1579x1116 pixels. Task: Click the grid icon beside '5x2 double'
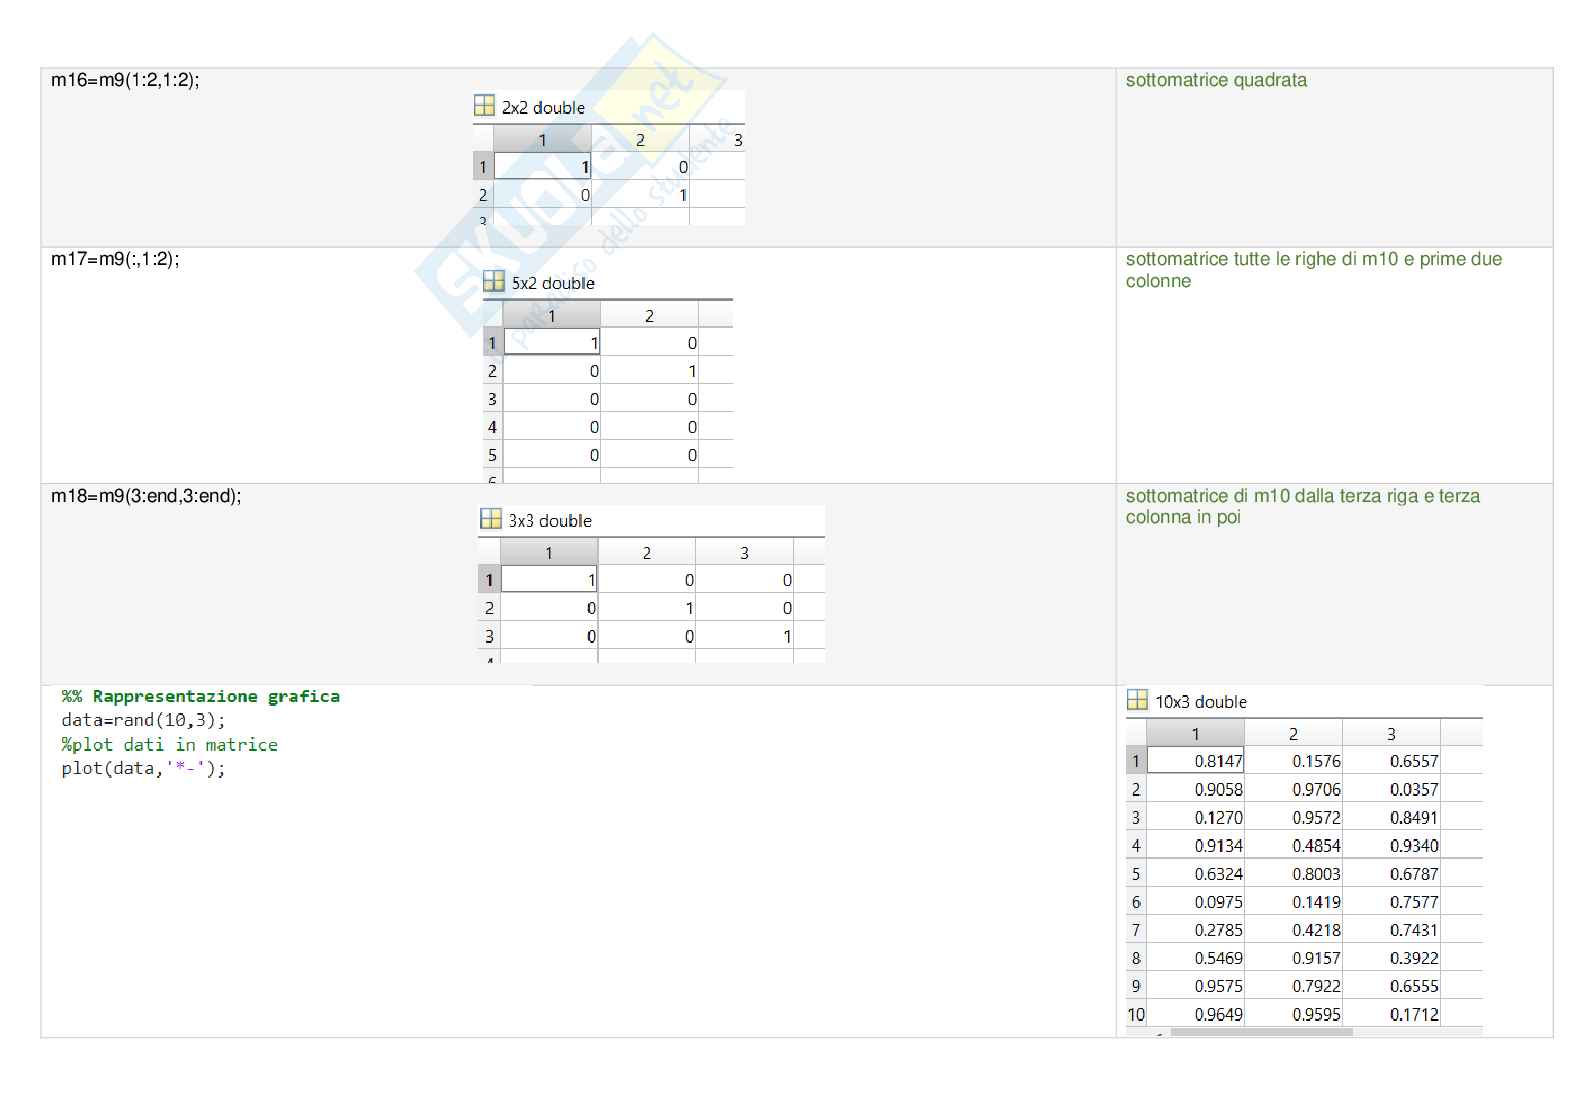493,282
